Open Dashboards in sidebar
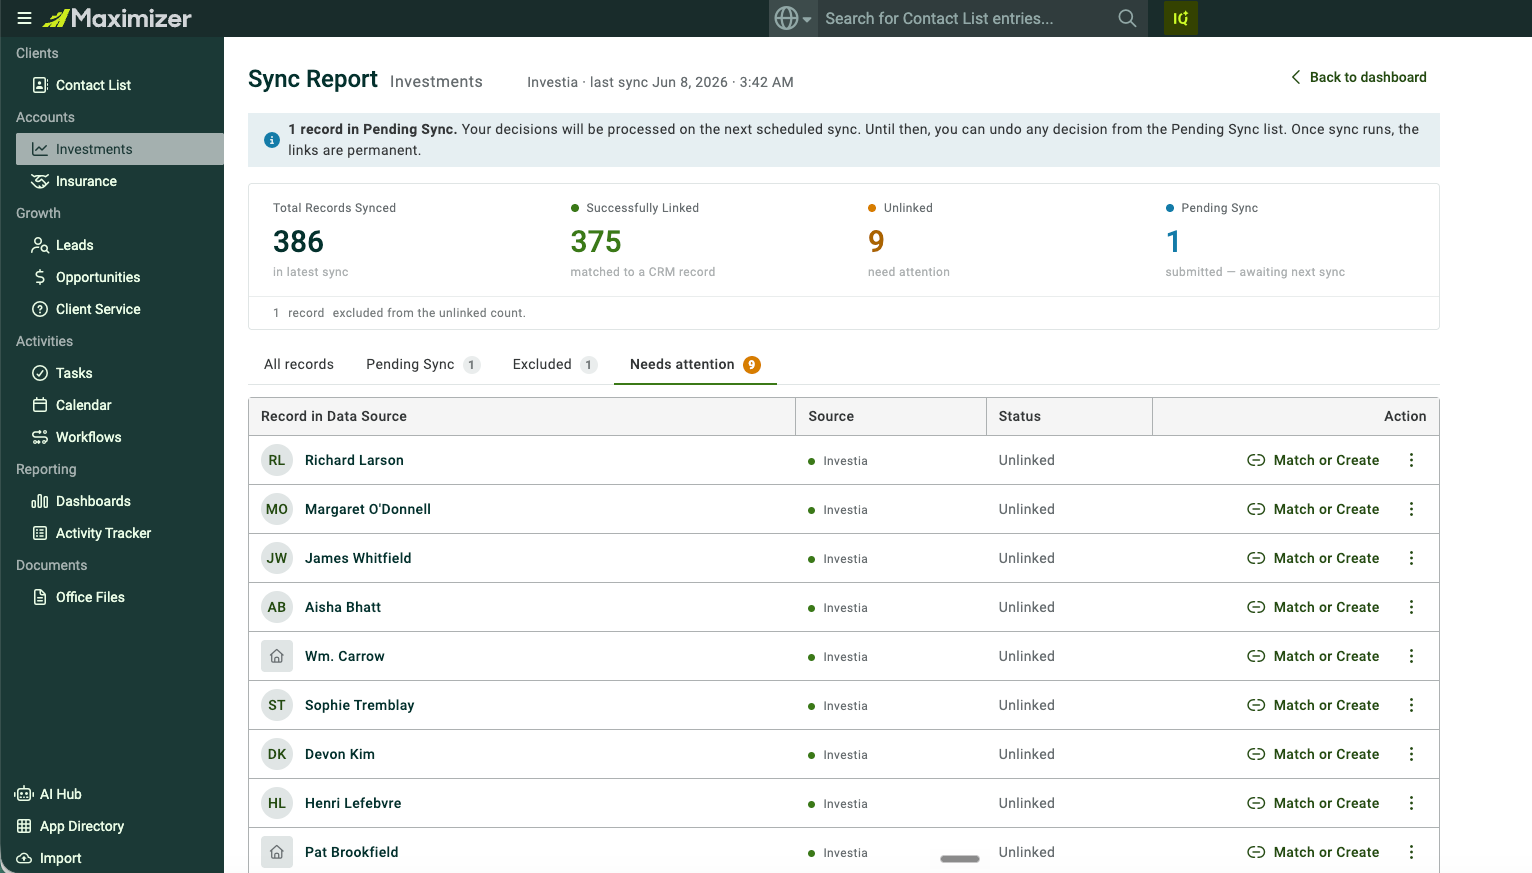The image size is (1532, 873). pyautogui.click(x=120, y=501)
